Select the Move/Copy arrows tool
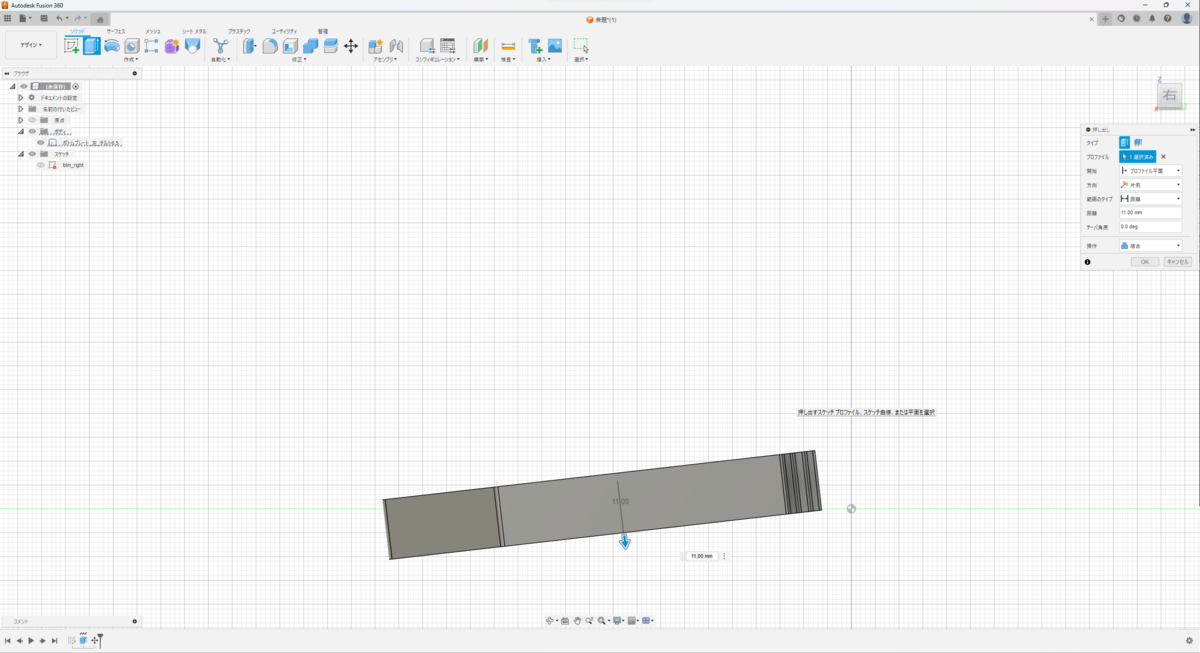The width and height of the screenshot is (1200, 653). [351, 46]
